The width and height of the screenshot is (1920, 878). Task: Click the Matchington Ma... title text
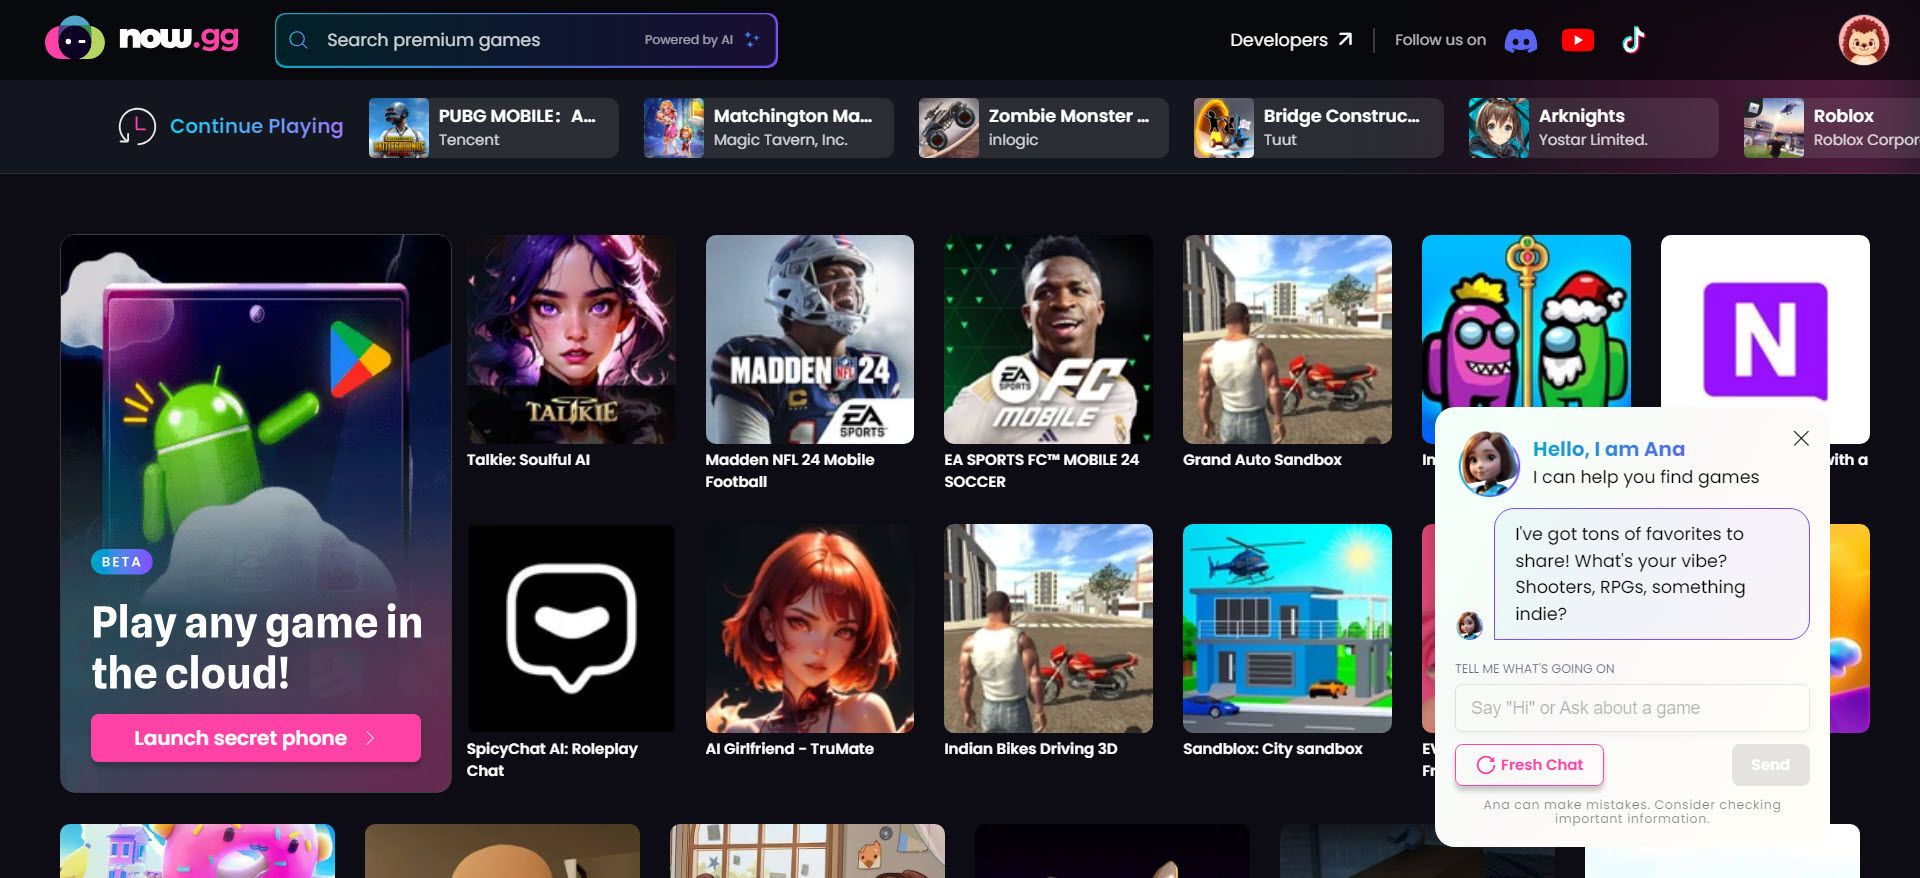793,116
